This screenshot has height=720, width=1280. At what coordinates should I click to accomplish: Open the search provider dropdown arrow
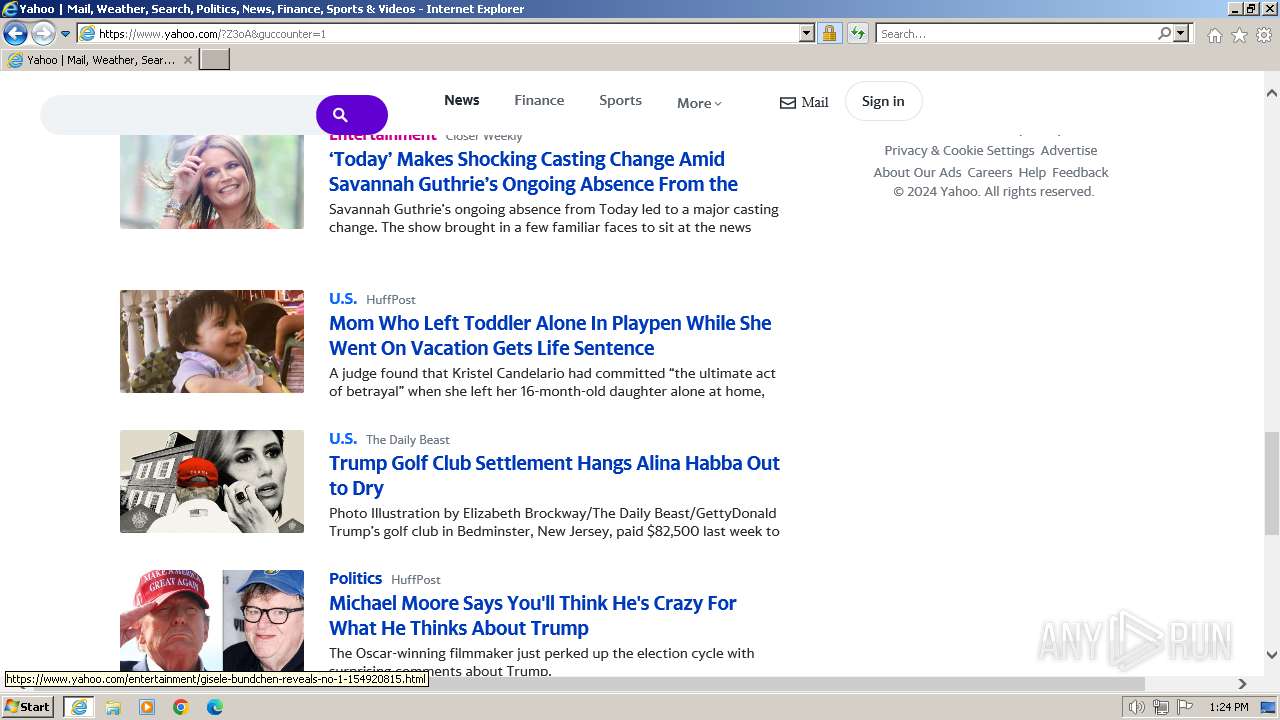pos(1181,34)
